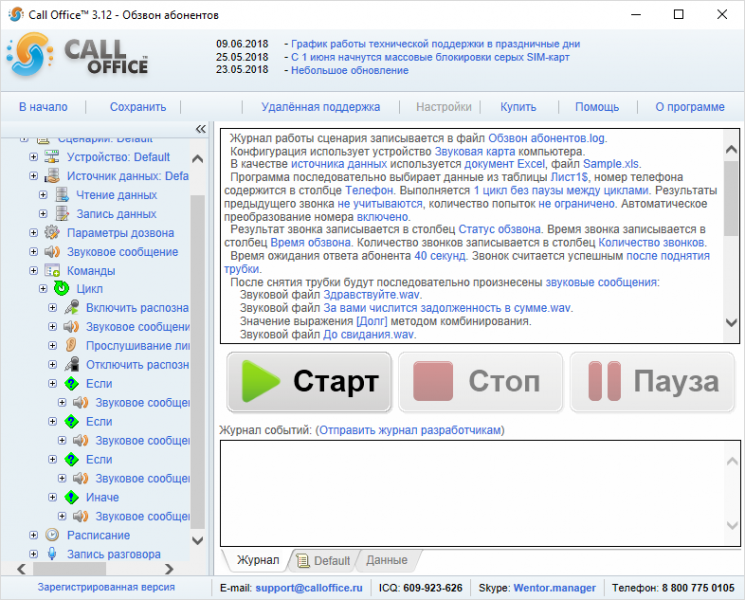The width and height of the screenshot is (745, 600).
Task: Click the Sample.xls file link
Action: coord(611,164)
